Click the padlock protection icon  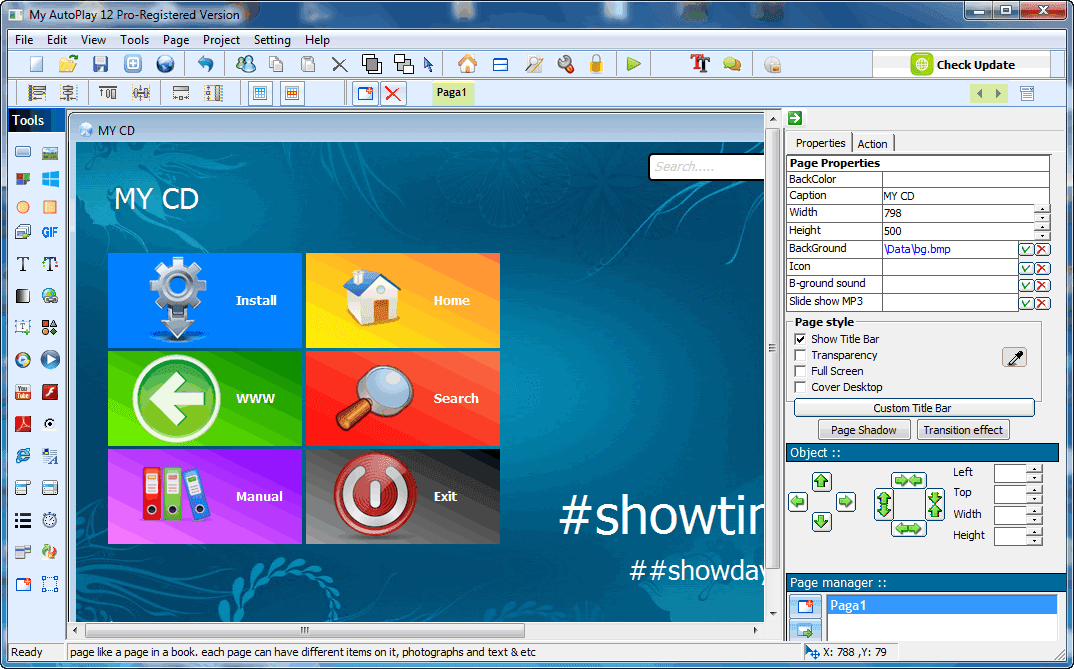point(597,64)
